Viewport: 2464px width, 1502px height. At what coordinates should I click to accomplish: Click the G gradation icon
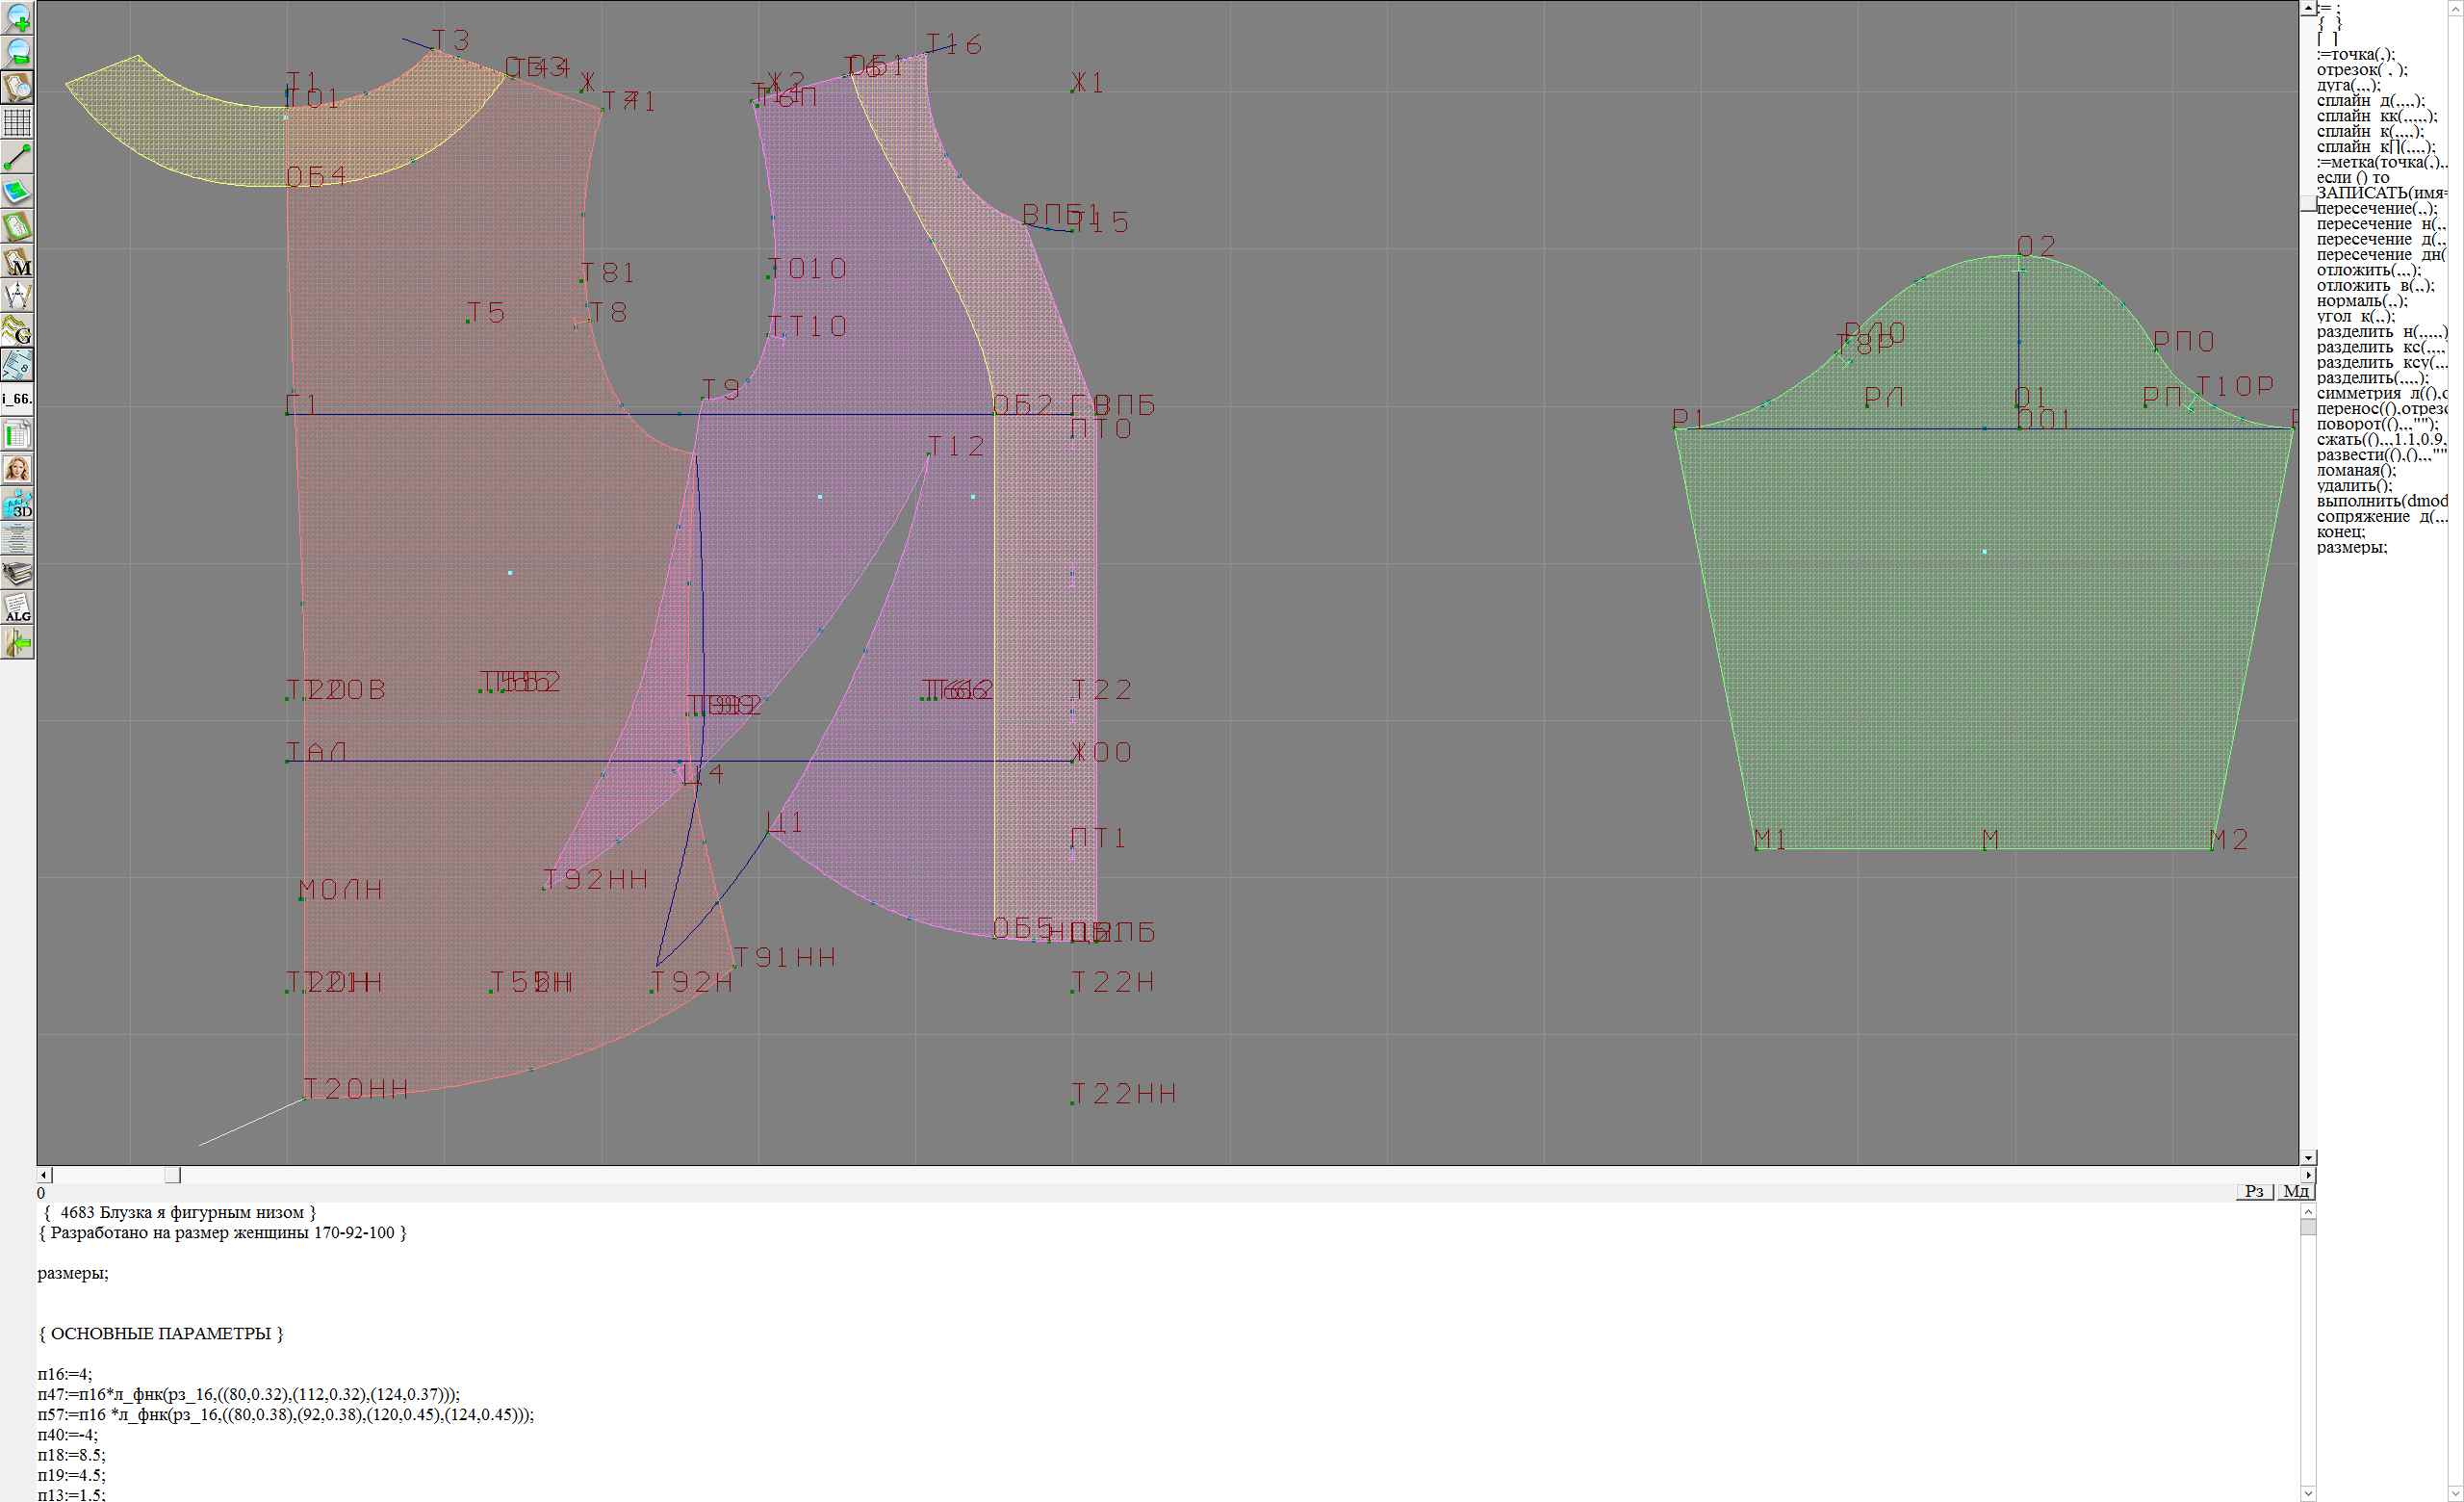pos(18,330)
